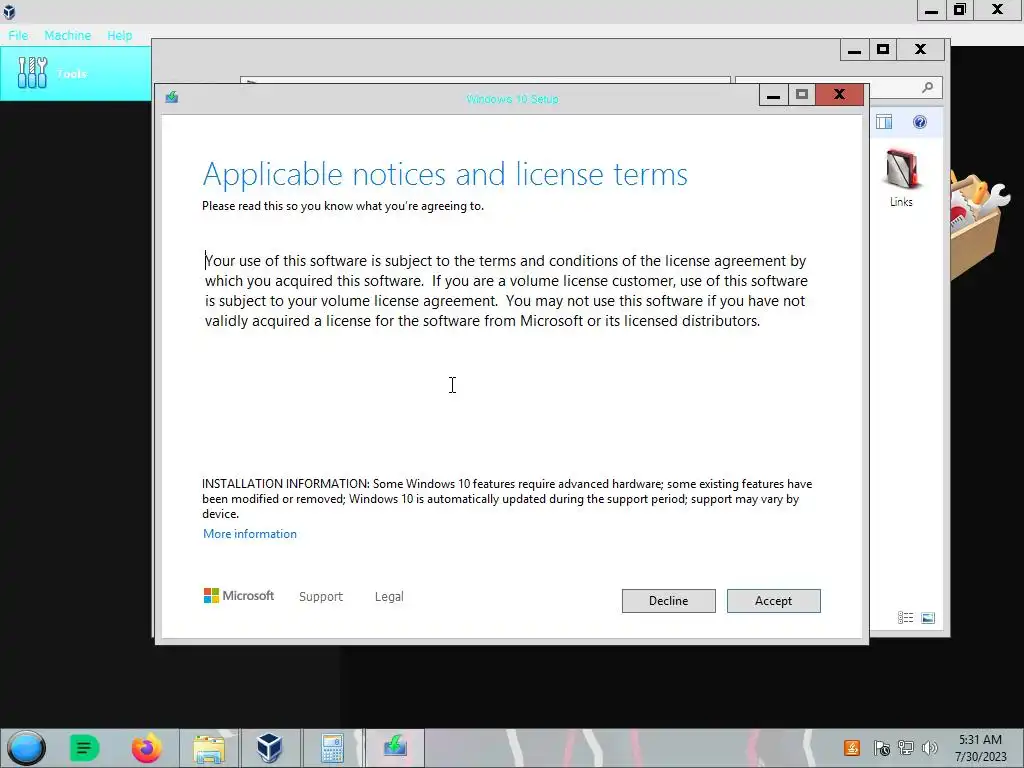Launch Firefox from the taskbar
This screenshot has height=768, width=1024.
tap(146, 748)
